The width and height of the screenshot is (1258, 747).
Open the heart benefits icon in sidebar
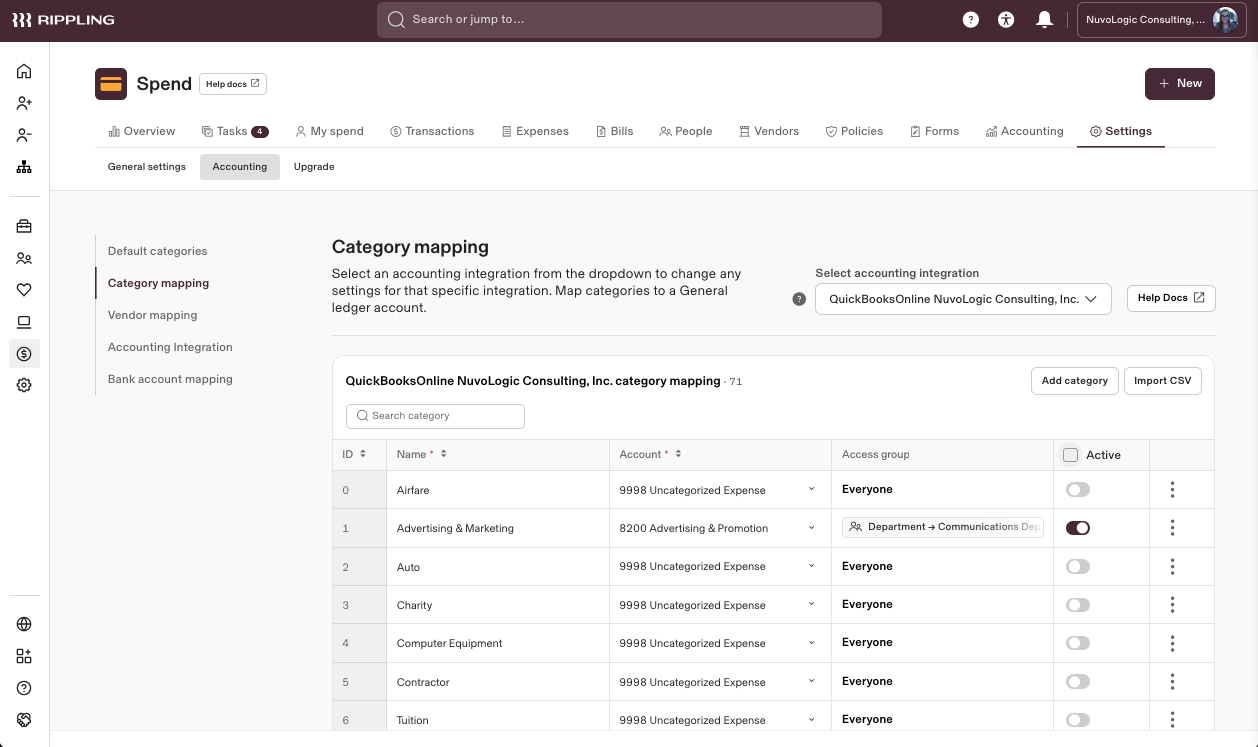(24, 290)
